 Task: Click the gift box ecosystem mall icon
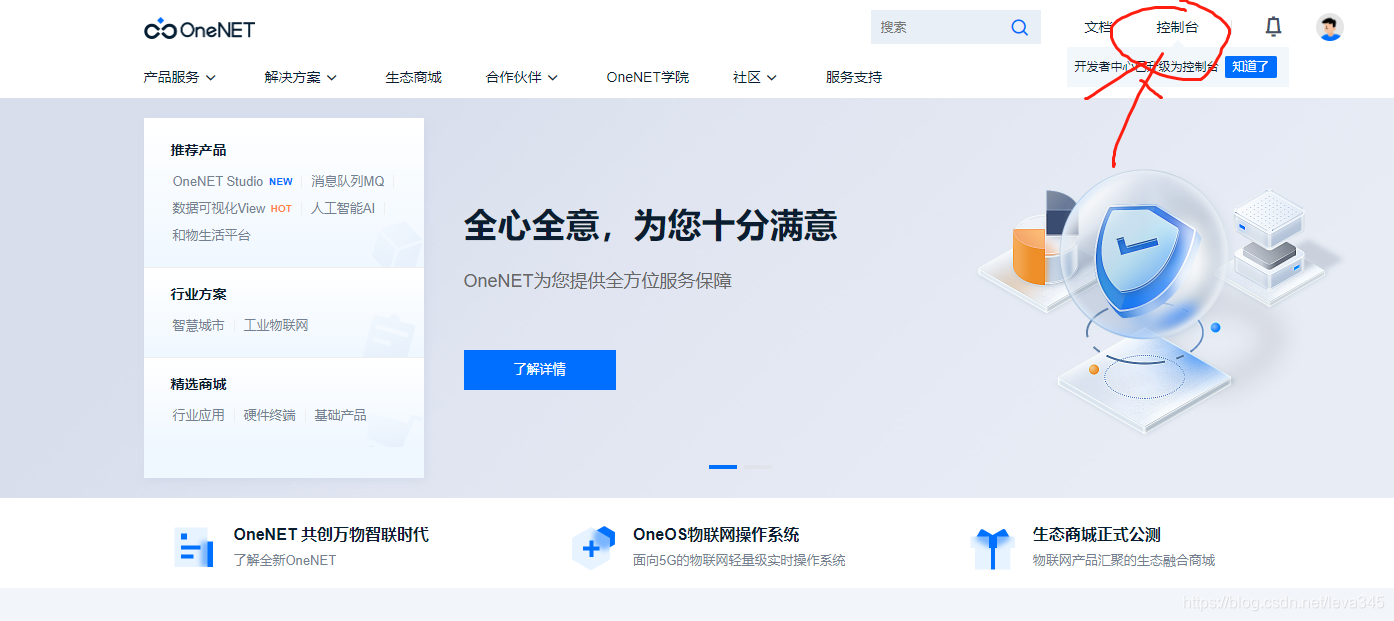coord(992,548)
